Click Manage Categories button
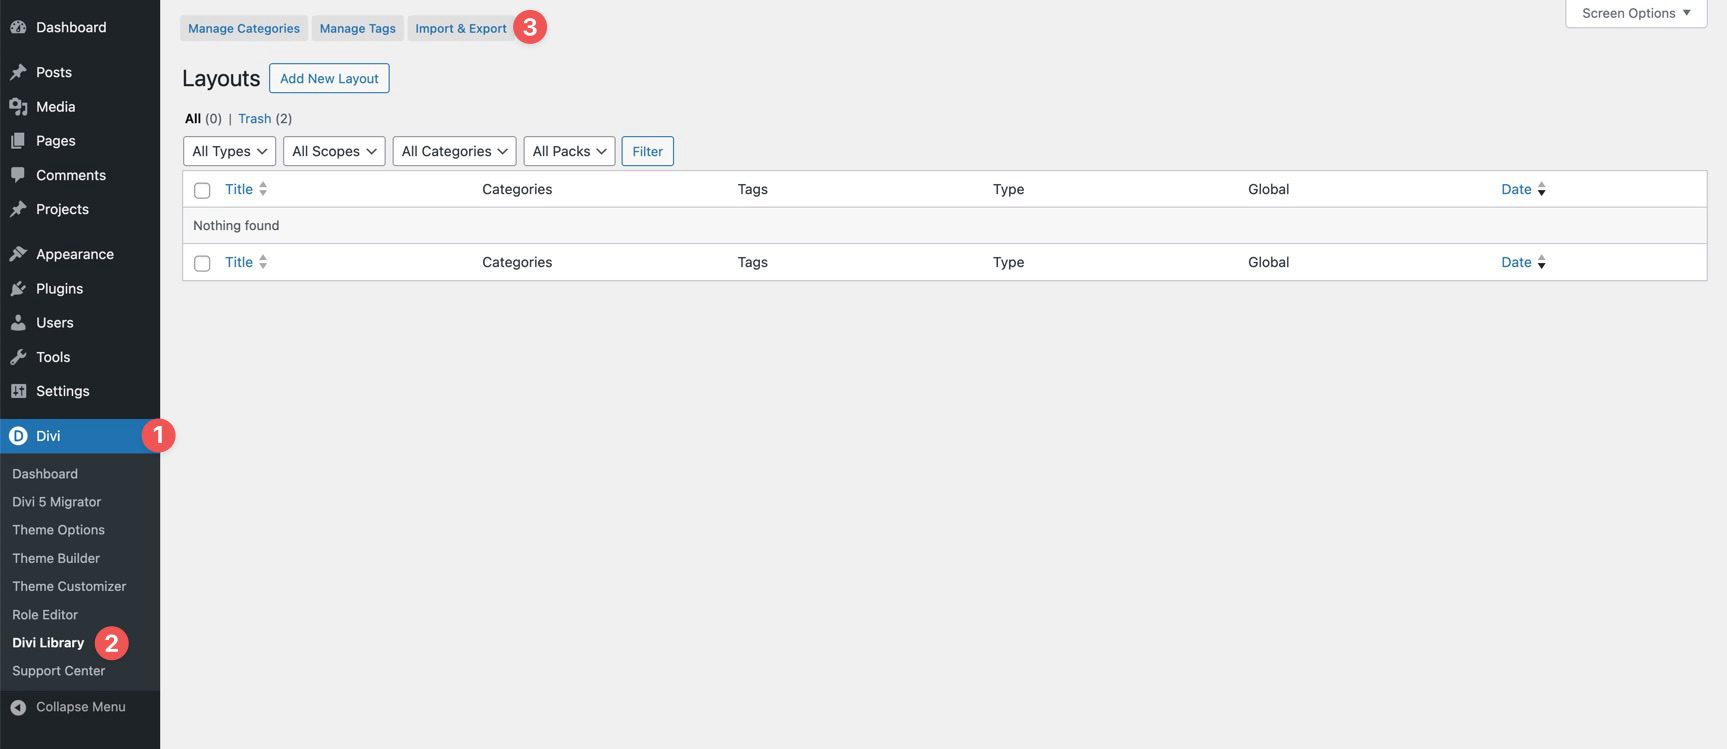This screenshot has width=1727, height=749. (x=244, y=28)
